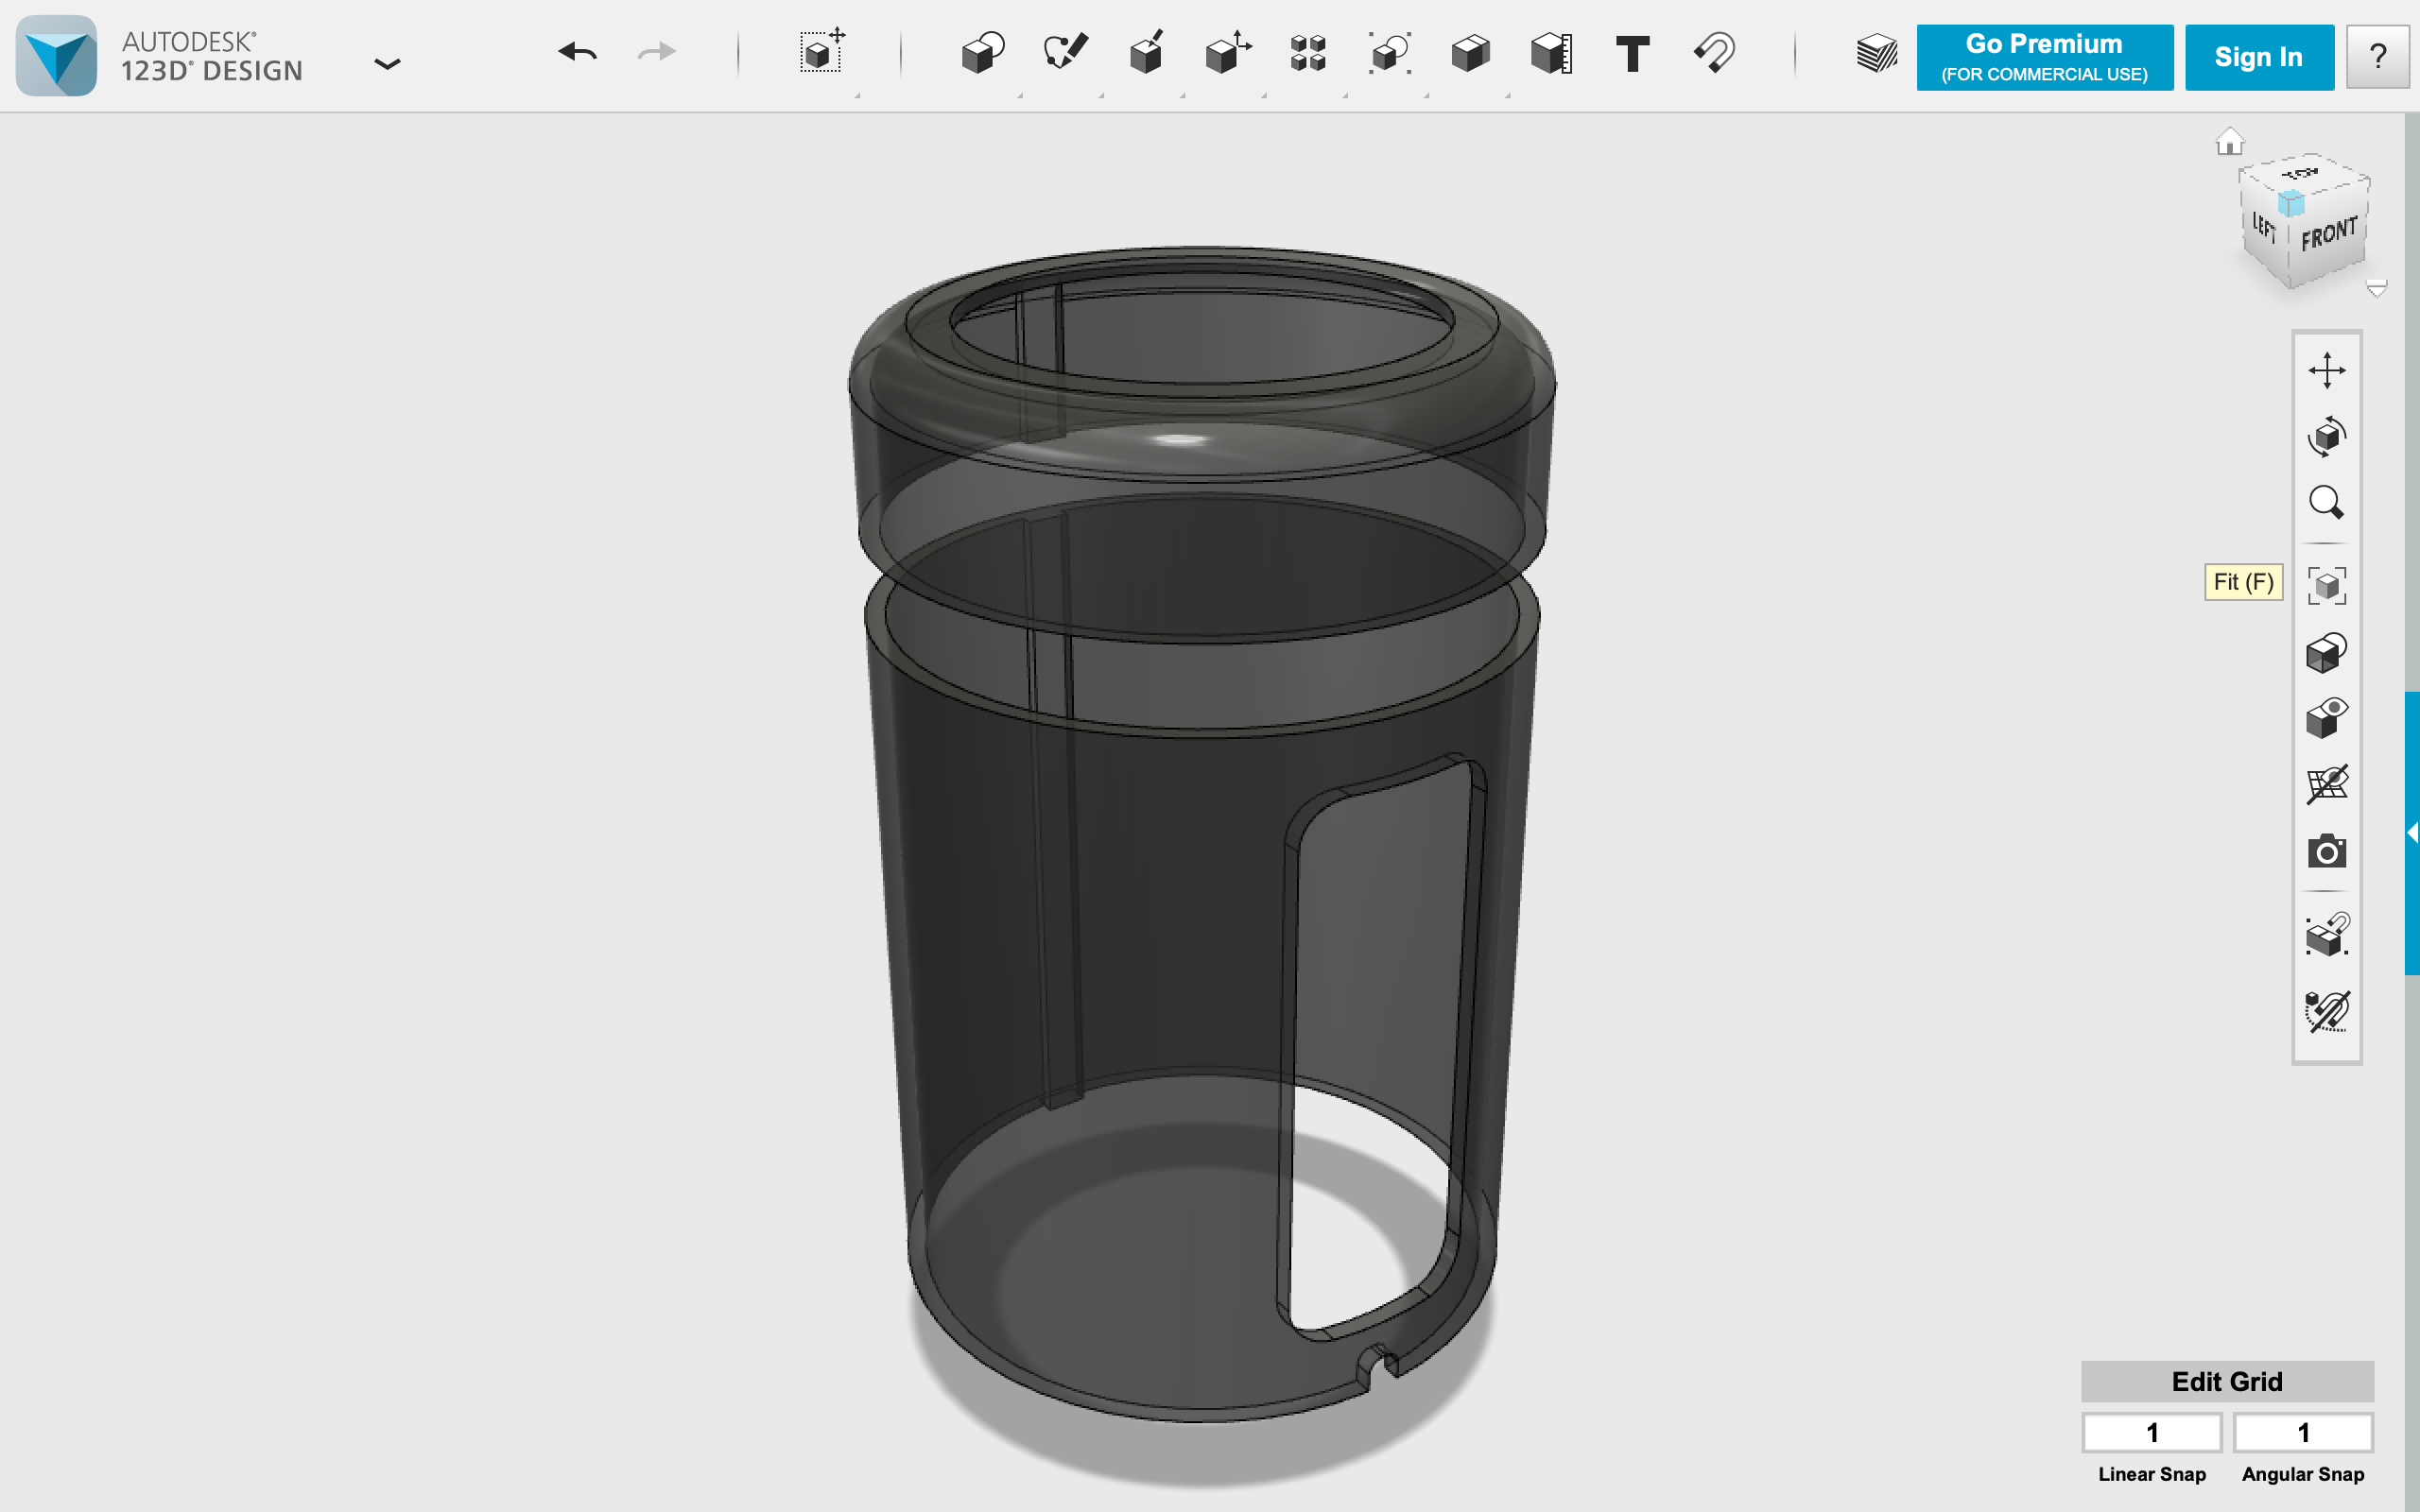Click the FRONT face of view cube
2420x1512 pixels.
pyautogui.click(x=2328, y=234)
